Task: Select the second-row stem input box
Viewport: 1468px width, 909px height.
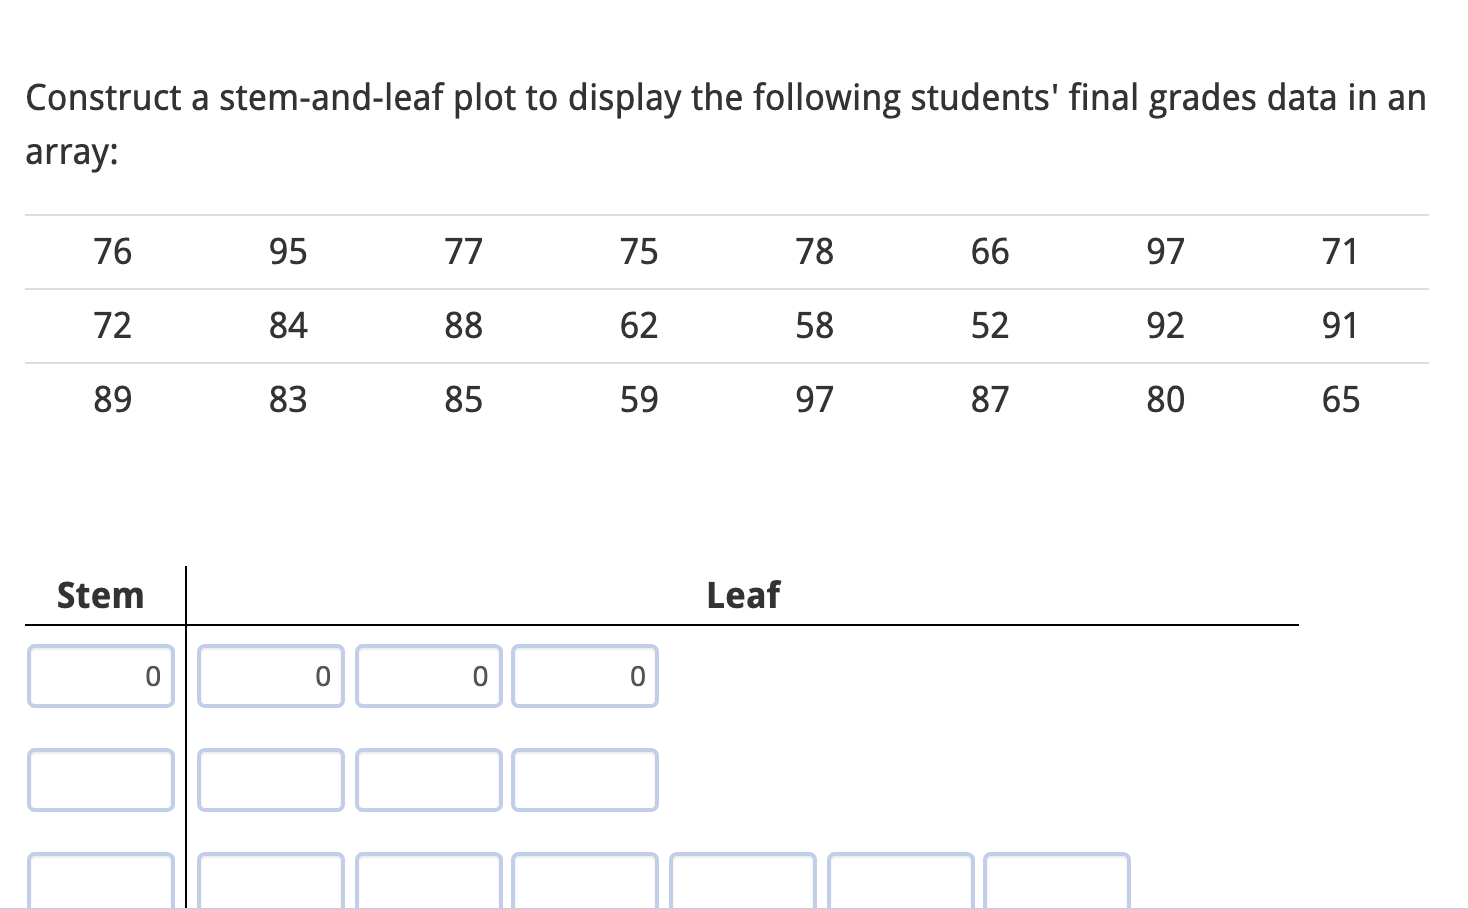Action: click(x=100, y=781)
